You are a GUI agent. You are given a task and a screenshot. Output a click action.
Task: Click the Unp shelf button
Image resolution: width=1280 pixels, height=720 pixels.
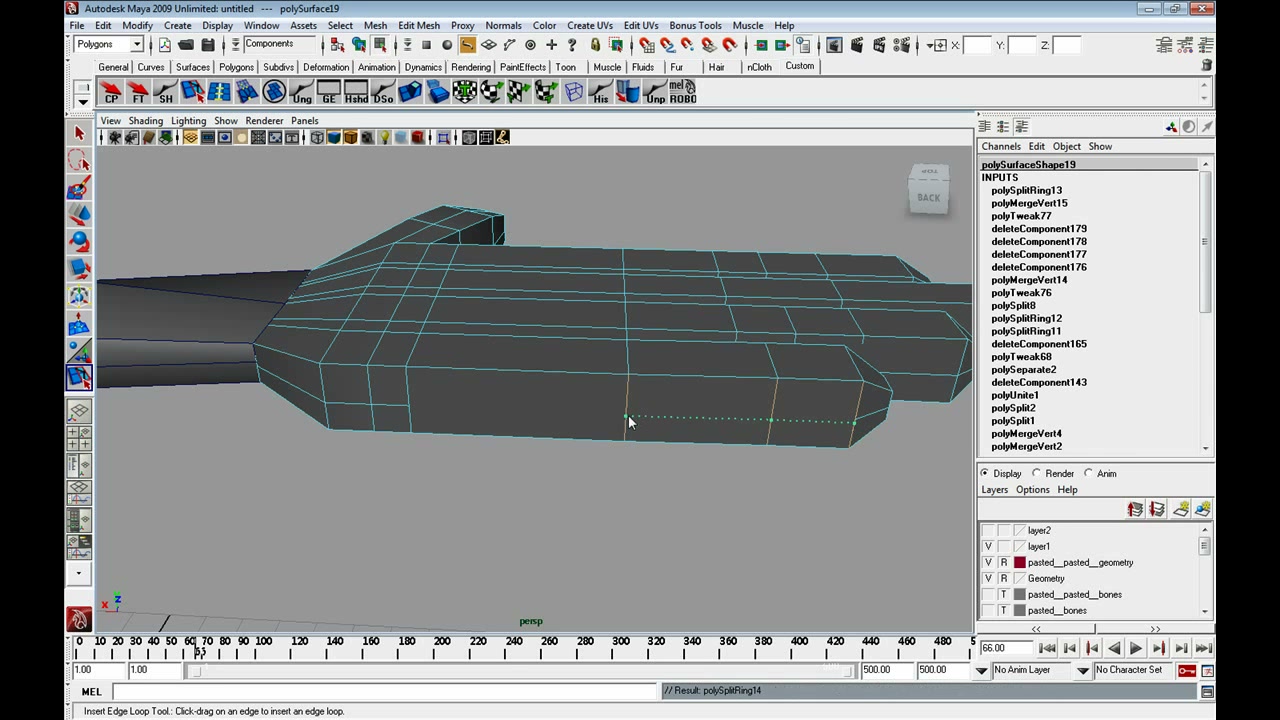point(655,93)
